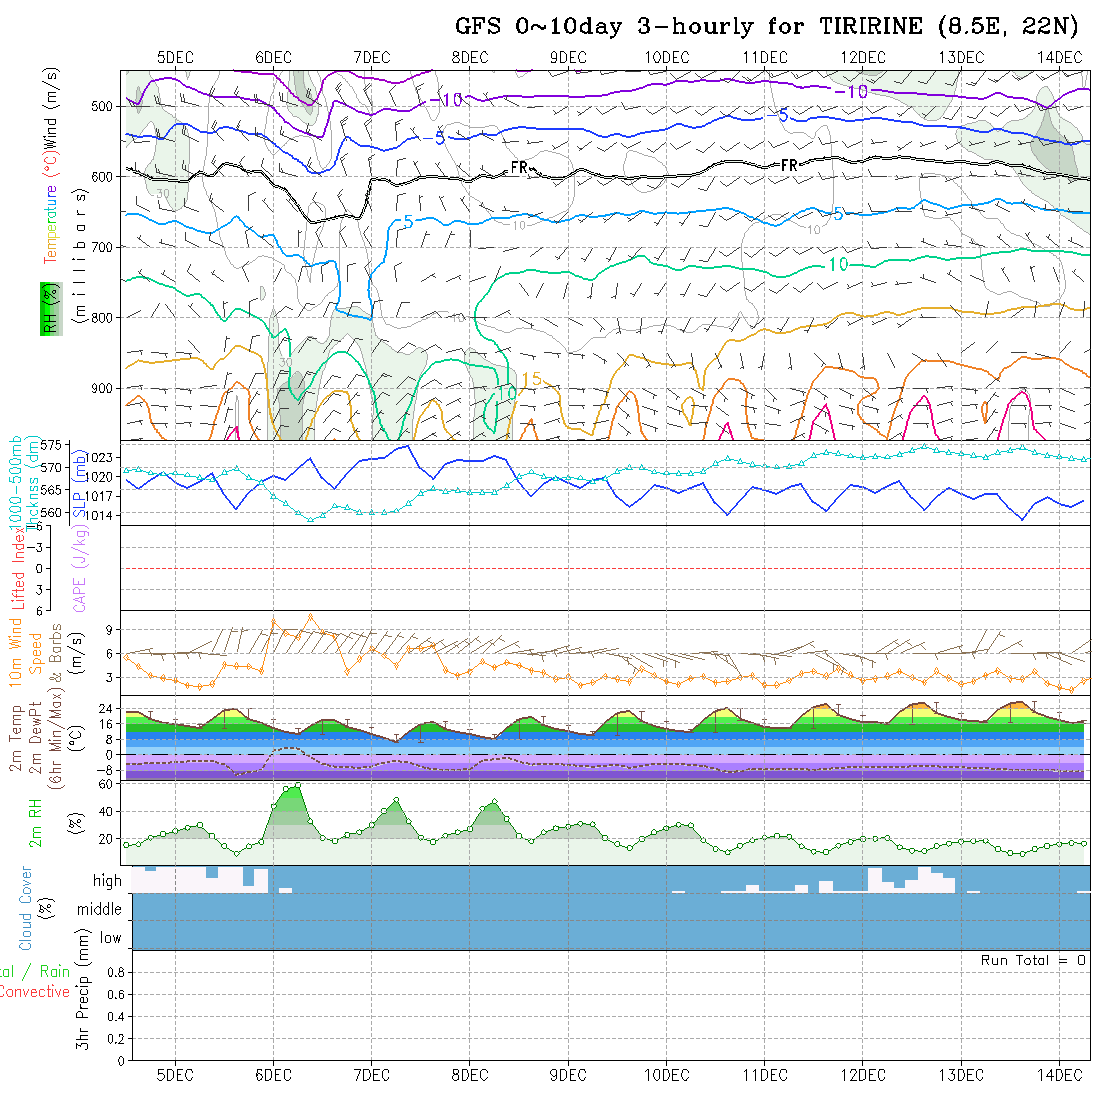The width and height of the screenshot is (1100, 1100).
Task: Click the 2m Temp axis label
Action: (15, 738)
